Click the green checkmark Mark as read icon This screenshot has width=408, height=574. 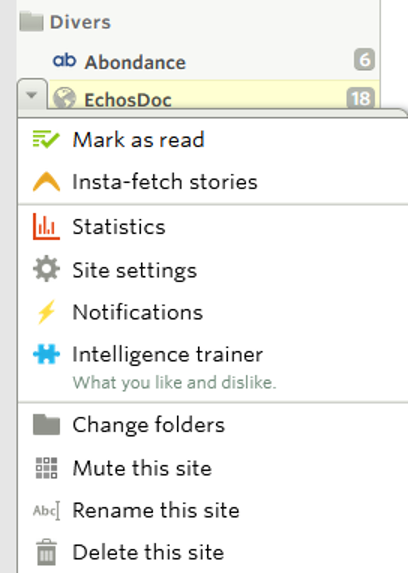pos(46,140)
